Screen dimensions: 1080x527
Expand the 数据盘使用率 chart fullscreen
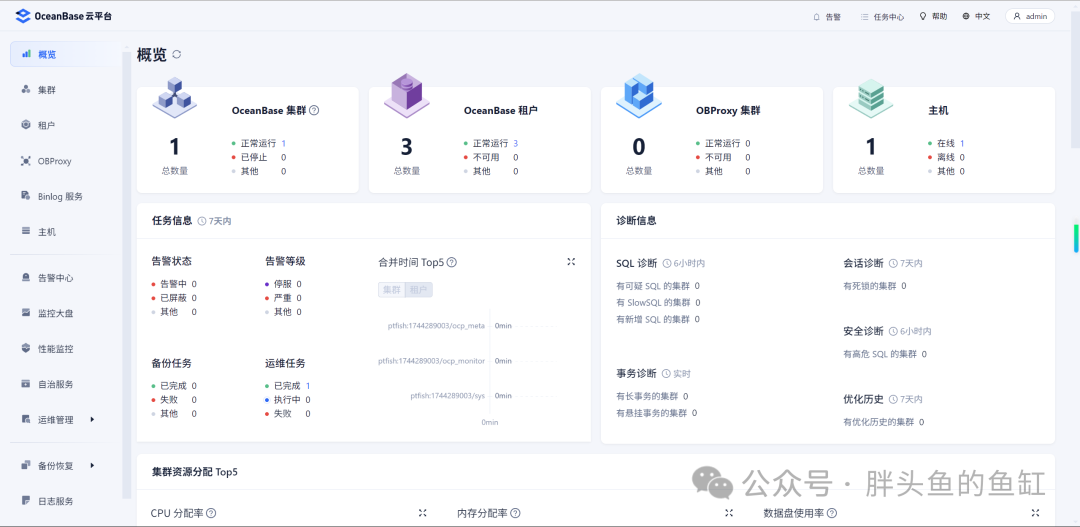tap(1035, 513)
